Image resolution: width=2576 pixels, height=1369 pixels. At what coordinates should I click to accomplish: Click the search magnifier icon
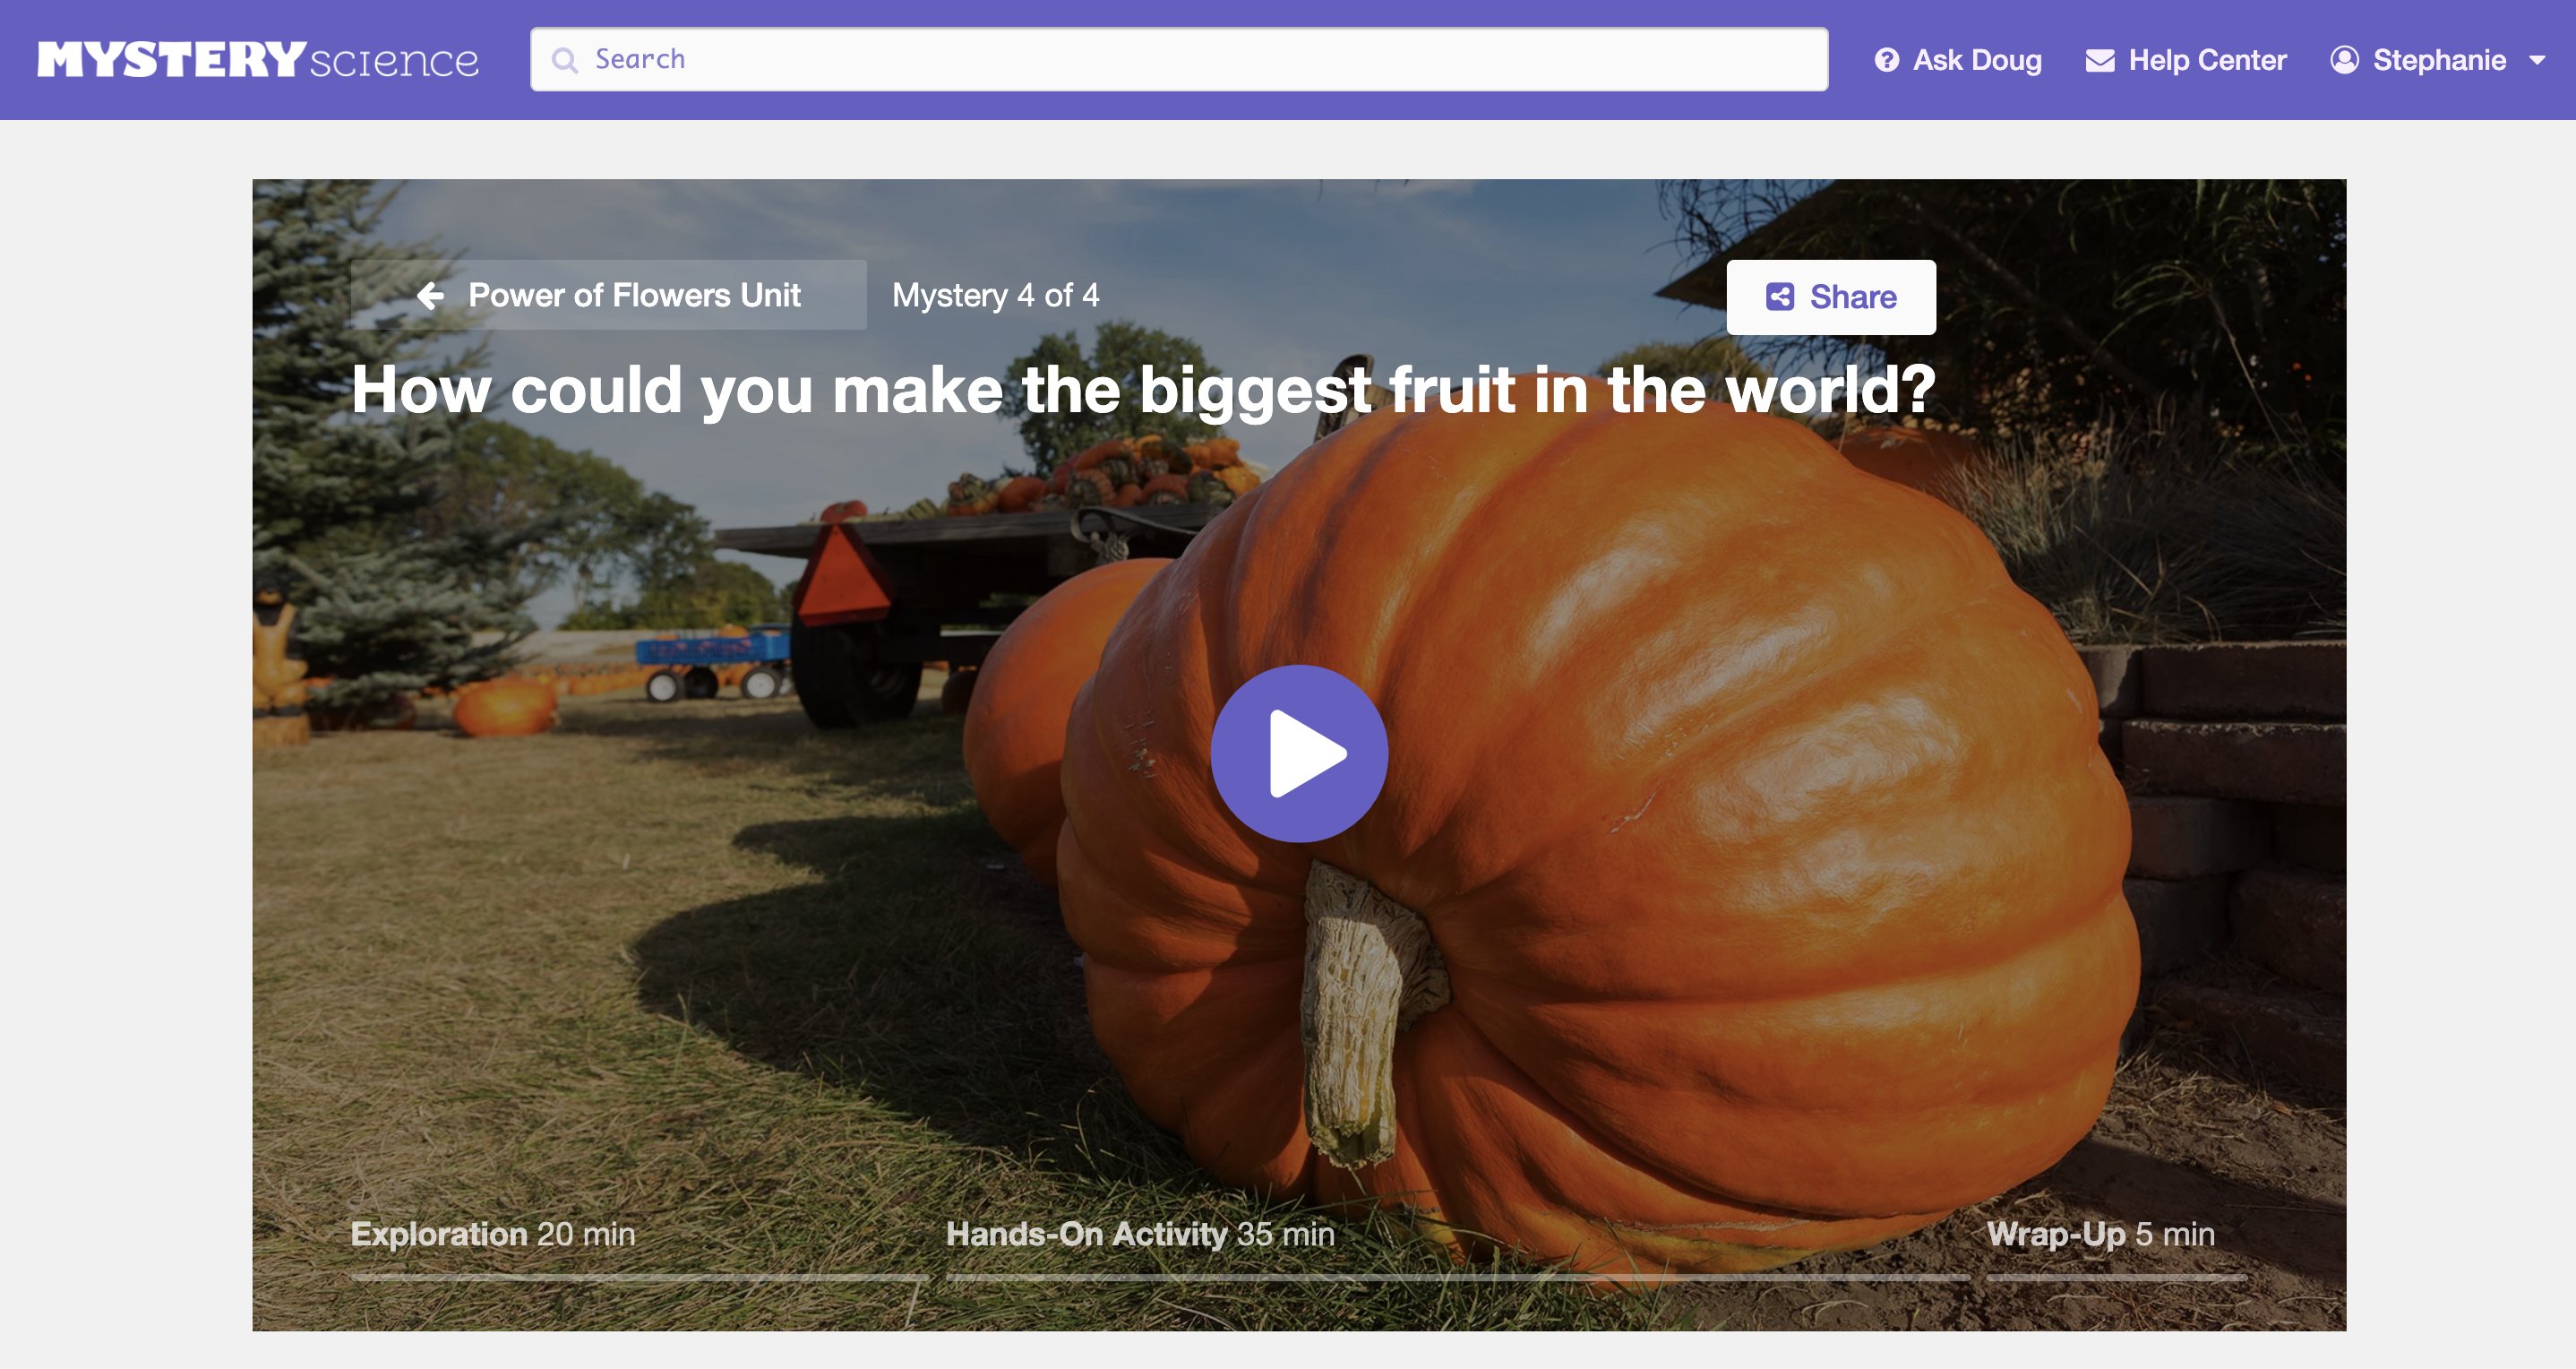pyautogui.click(x=565, y=60)
